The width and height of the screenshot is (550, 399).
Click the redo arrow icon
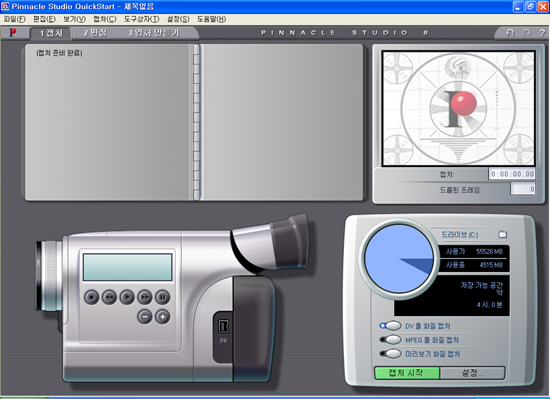click(x=526, y=33)
